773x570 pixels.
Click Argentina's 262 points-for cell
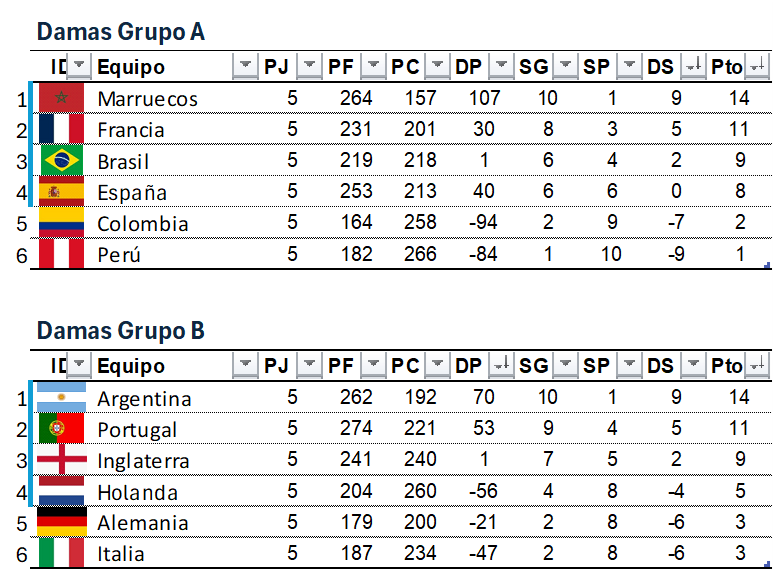(355, 398)
